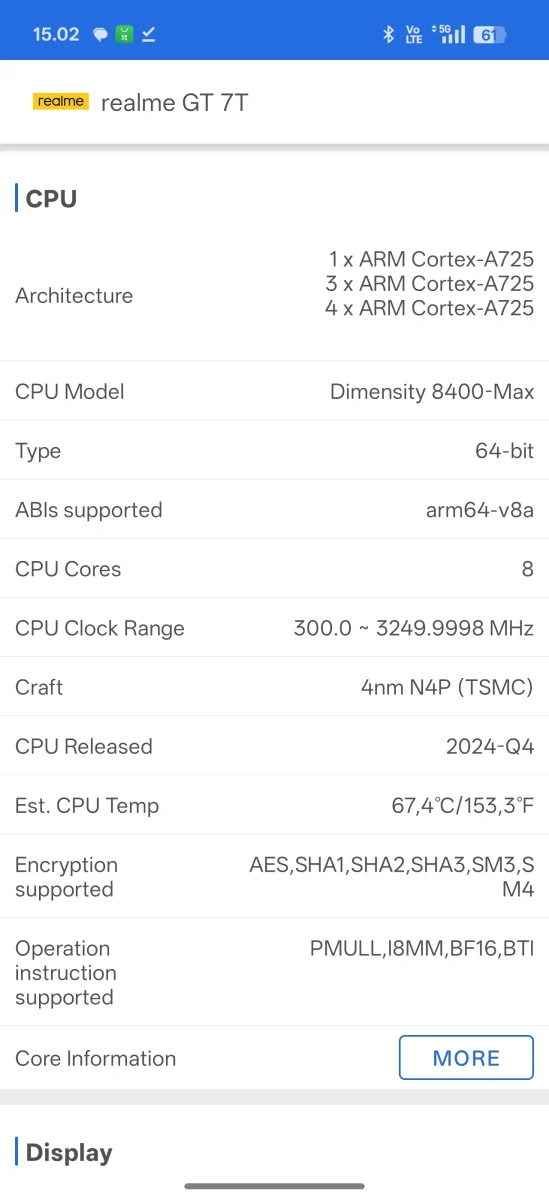
Task: Tap the status bar clock 15.02
Action: tap(56, 34)
